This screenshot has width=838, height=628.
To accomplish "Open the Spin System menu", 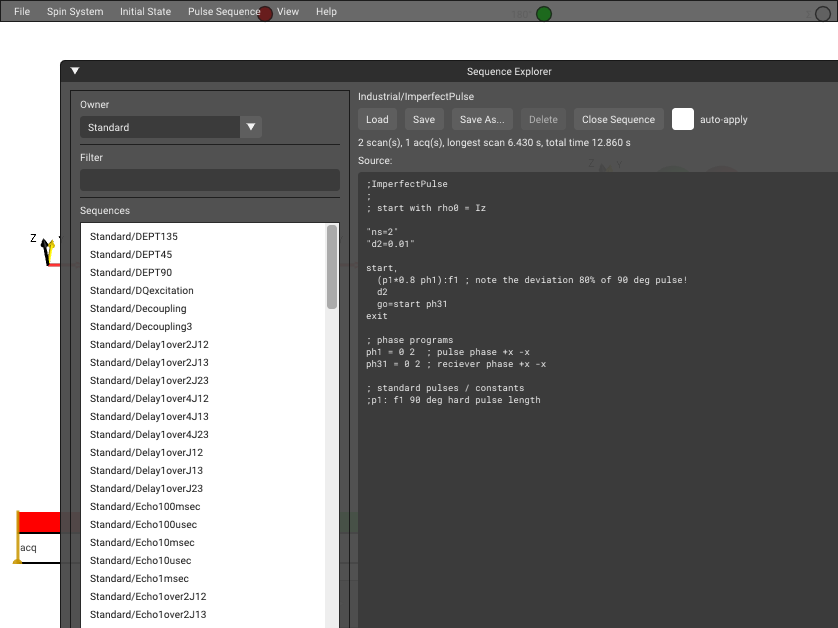I will [75, 11].
